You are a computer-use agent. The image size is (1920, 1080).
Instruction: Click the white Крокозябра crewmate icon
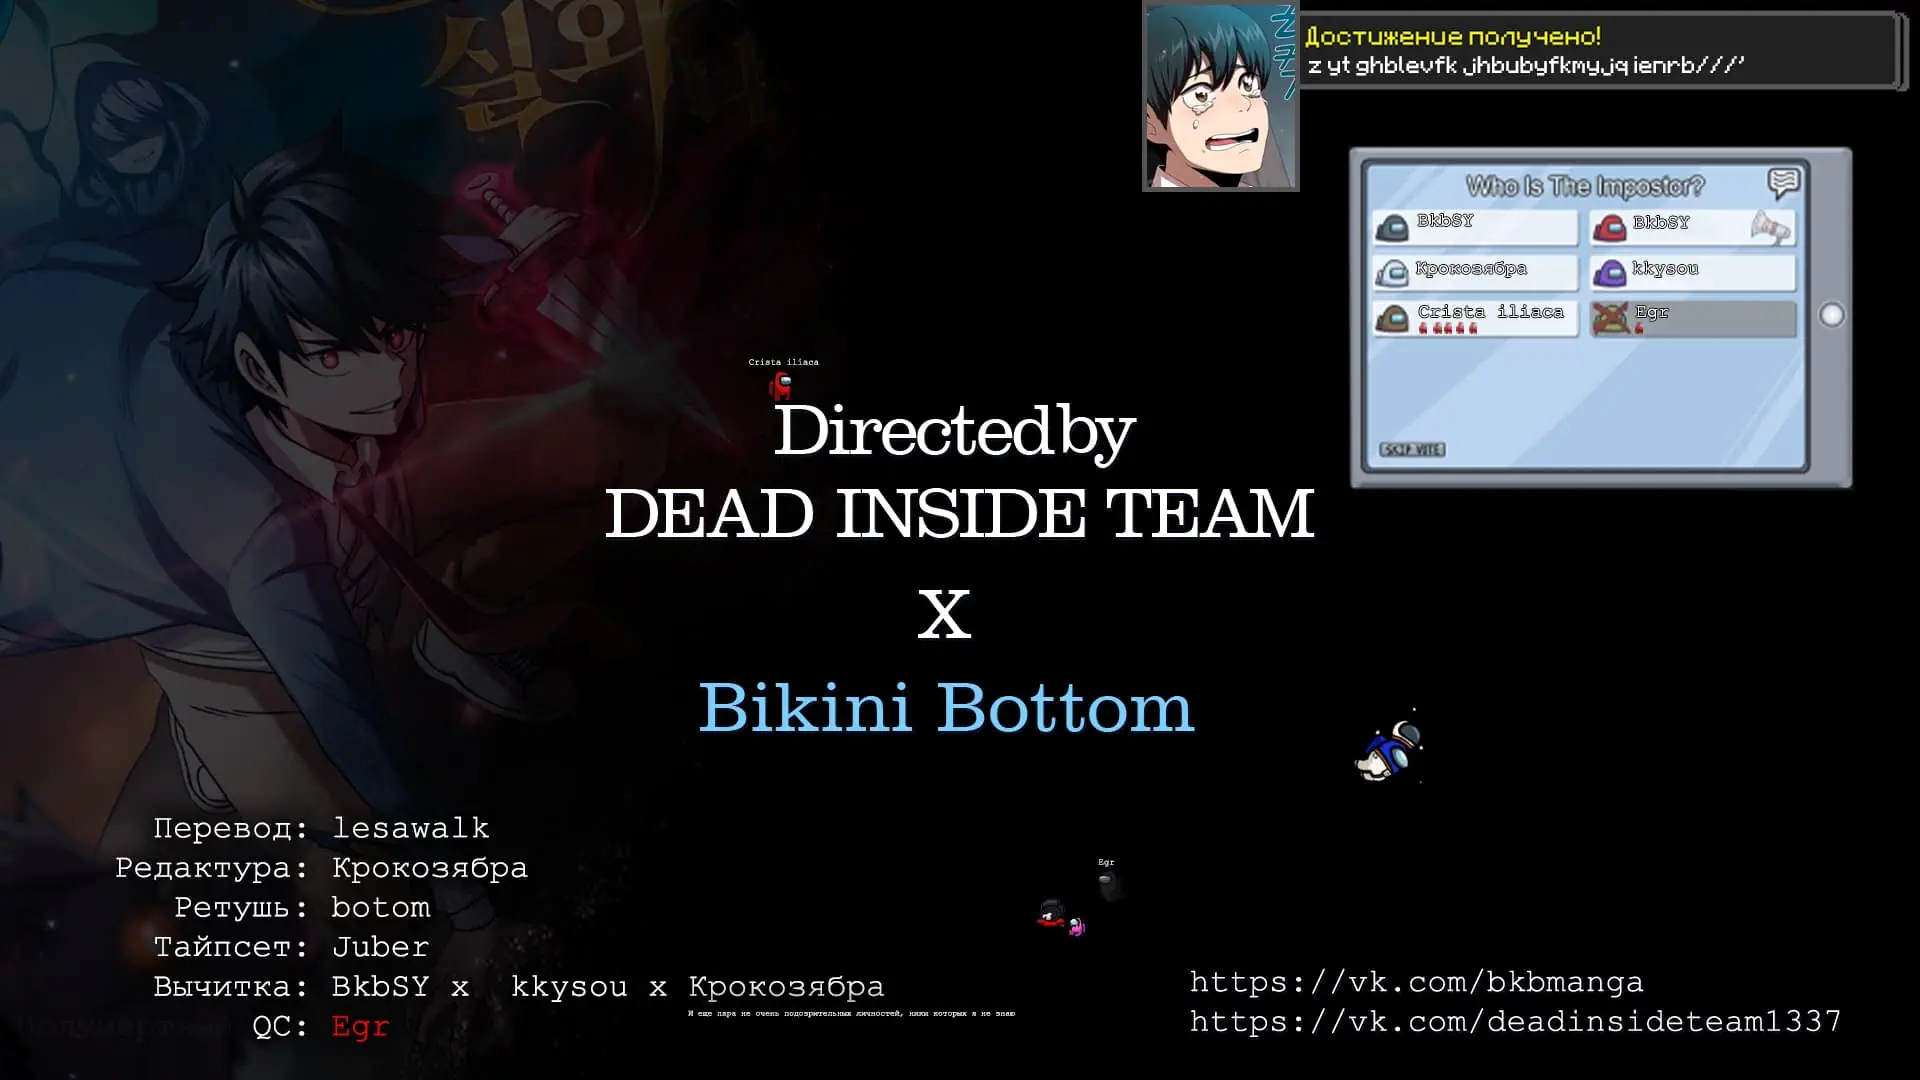tap(1392, 273)
